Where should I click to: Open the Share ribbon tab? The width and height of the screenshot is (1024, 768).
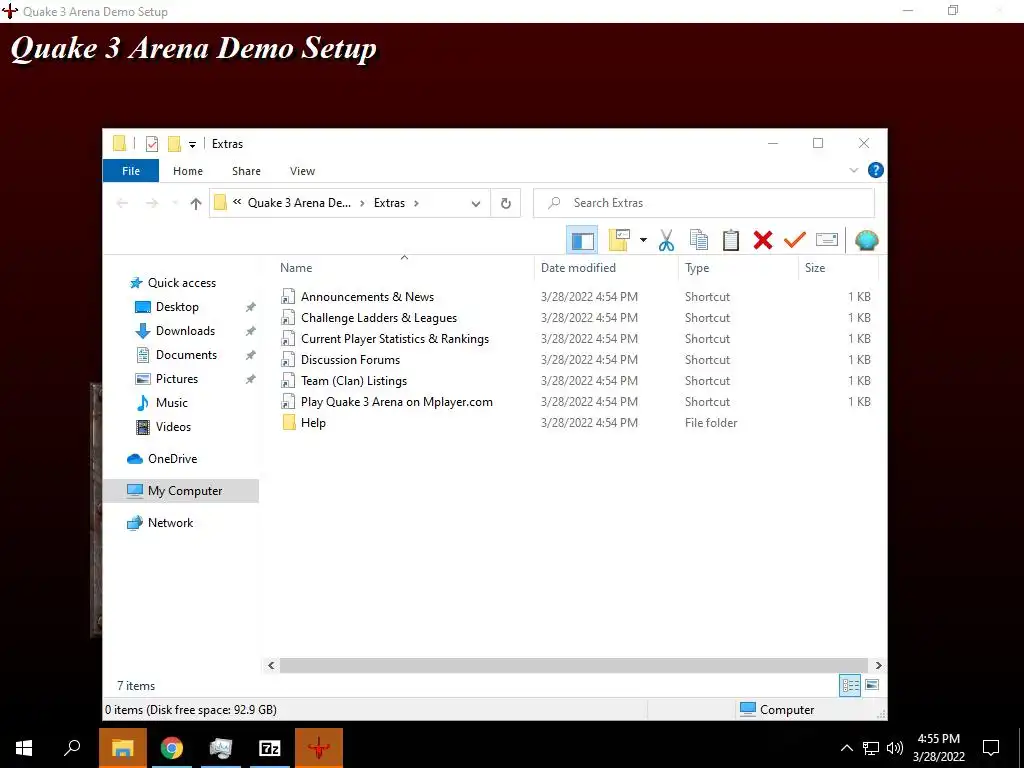click(246, 171)
